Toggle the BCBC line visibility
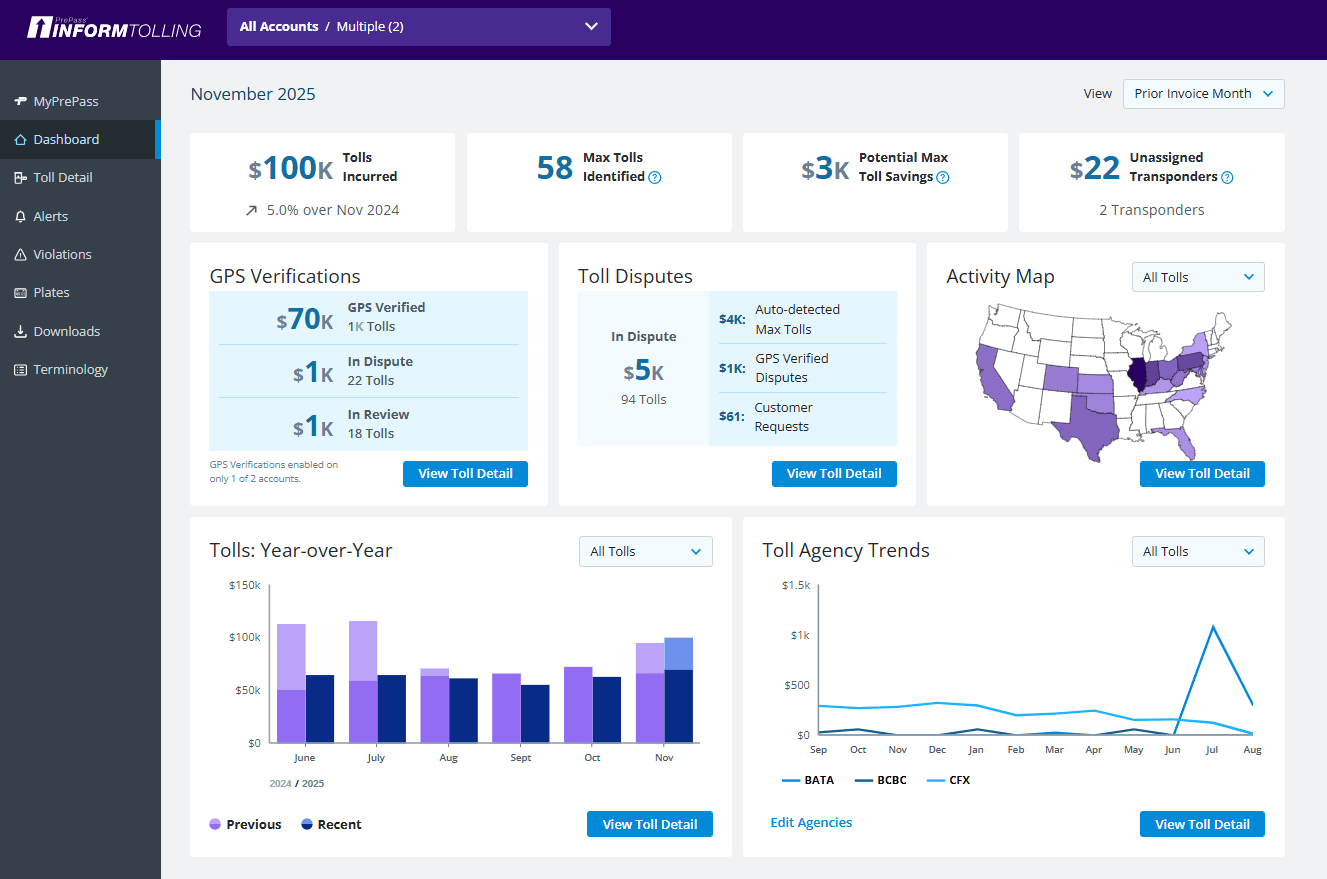Image resolution: width=1327 pixels, height=879 pixels. pos(881,780)
